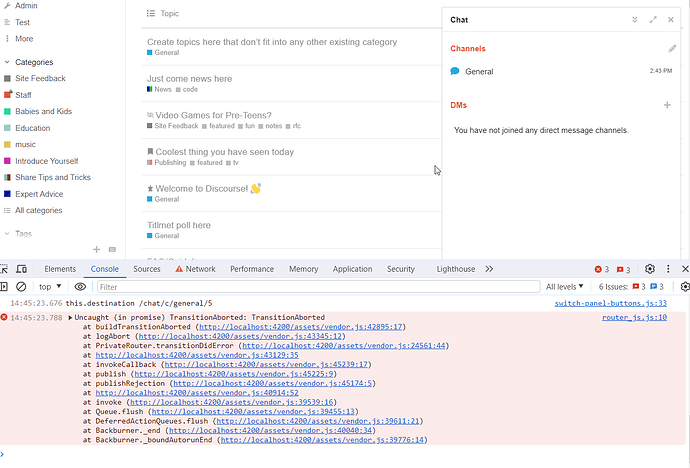Open the Share Tips and Tricks category
This screenshot has width=690, height=468.
[x=53, y=177]
